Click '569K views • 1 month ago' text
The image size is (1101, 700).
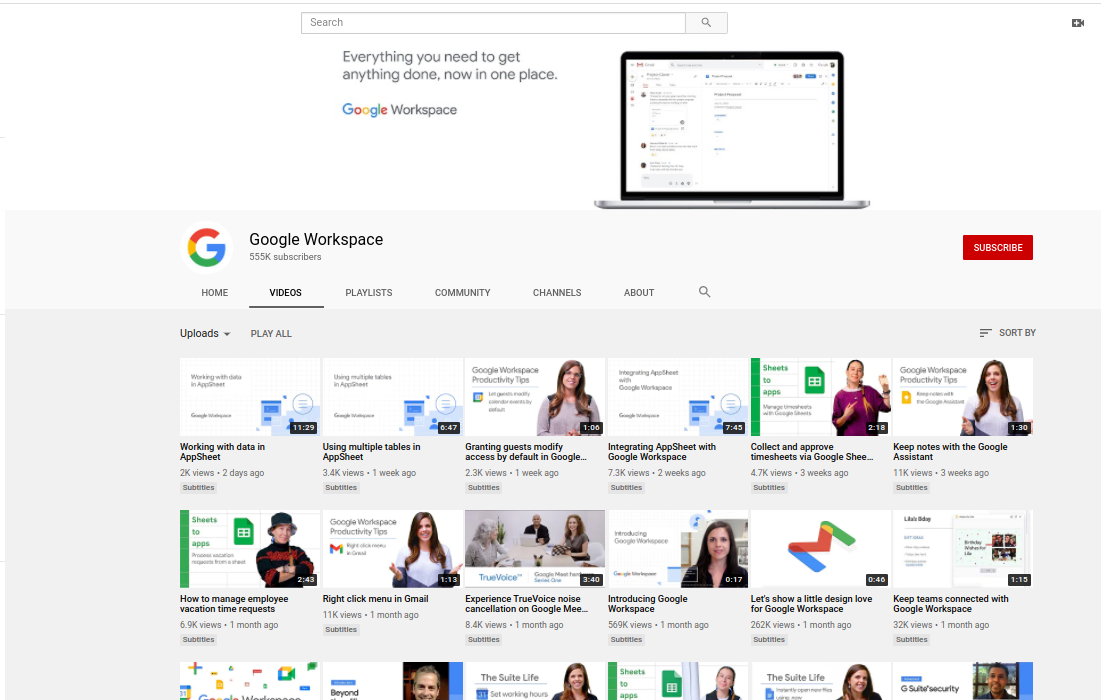(658, 625)
